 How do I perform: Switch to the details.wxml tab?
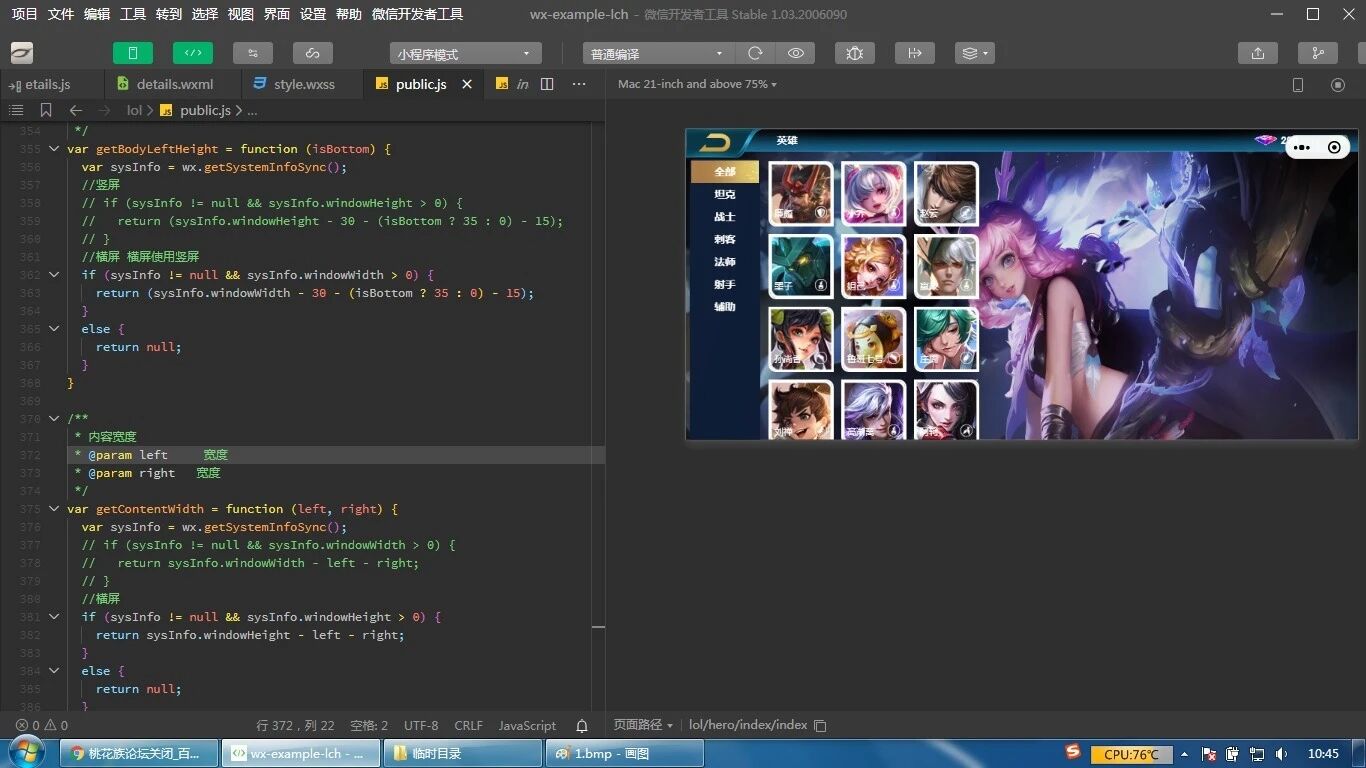click(x=174, y=84)
